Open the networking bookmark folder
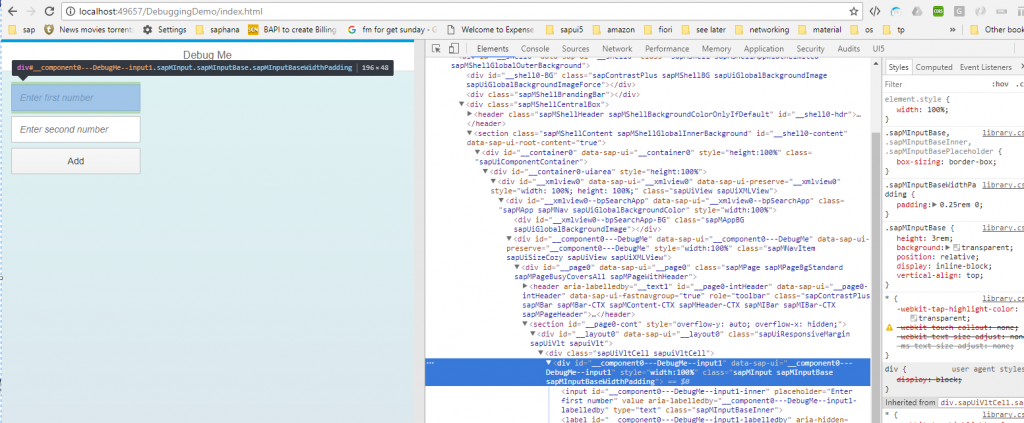The width and height of the screenshot is (1024, 423). [762, 29]
